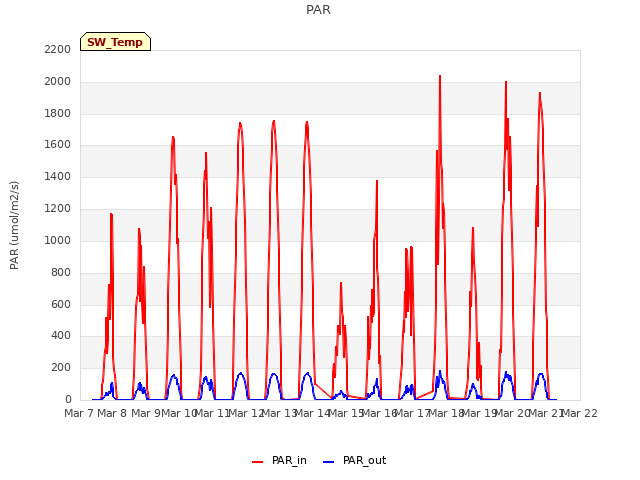The width and height of the screenshot is (640, 480).
Task: Click the 400 y-axis label
Action: [x=61, y=336]
